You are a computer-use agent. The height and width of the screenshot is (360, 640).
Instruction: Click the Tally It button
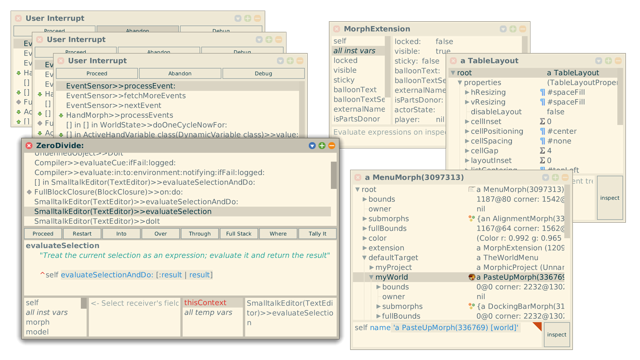tap(317, 234)
